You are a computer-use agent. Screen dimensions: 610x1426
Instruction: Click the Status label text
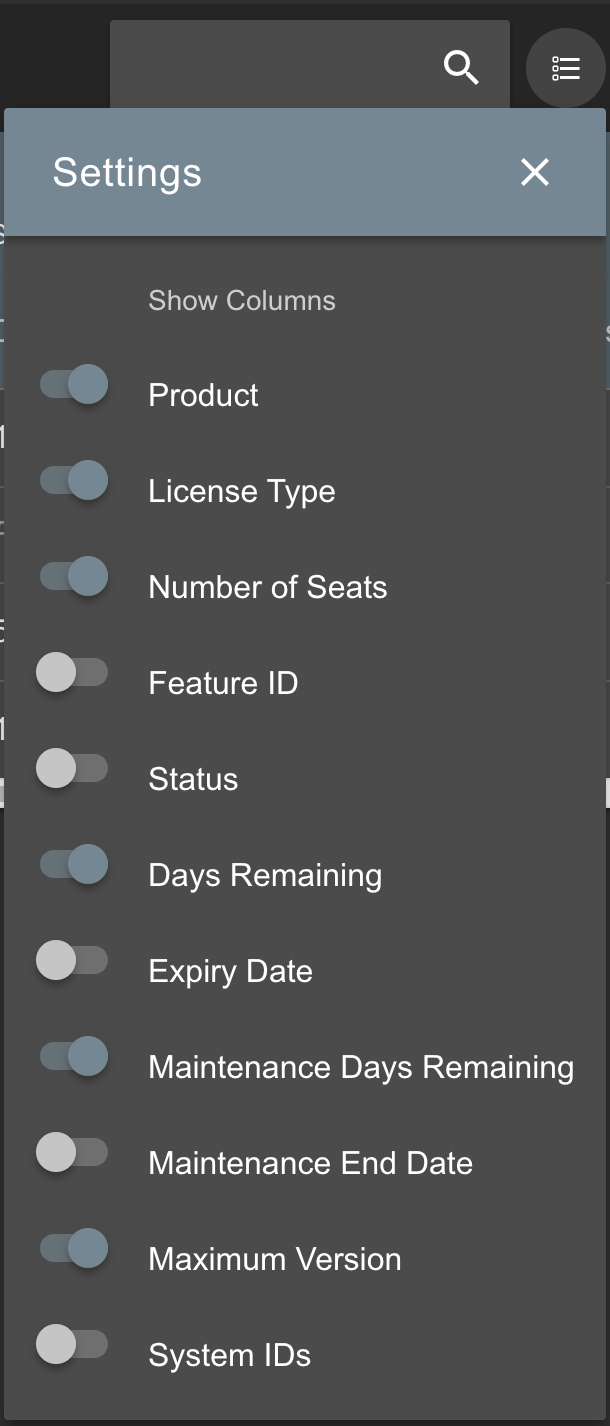point(193,779)
